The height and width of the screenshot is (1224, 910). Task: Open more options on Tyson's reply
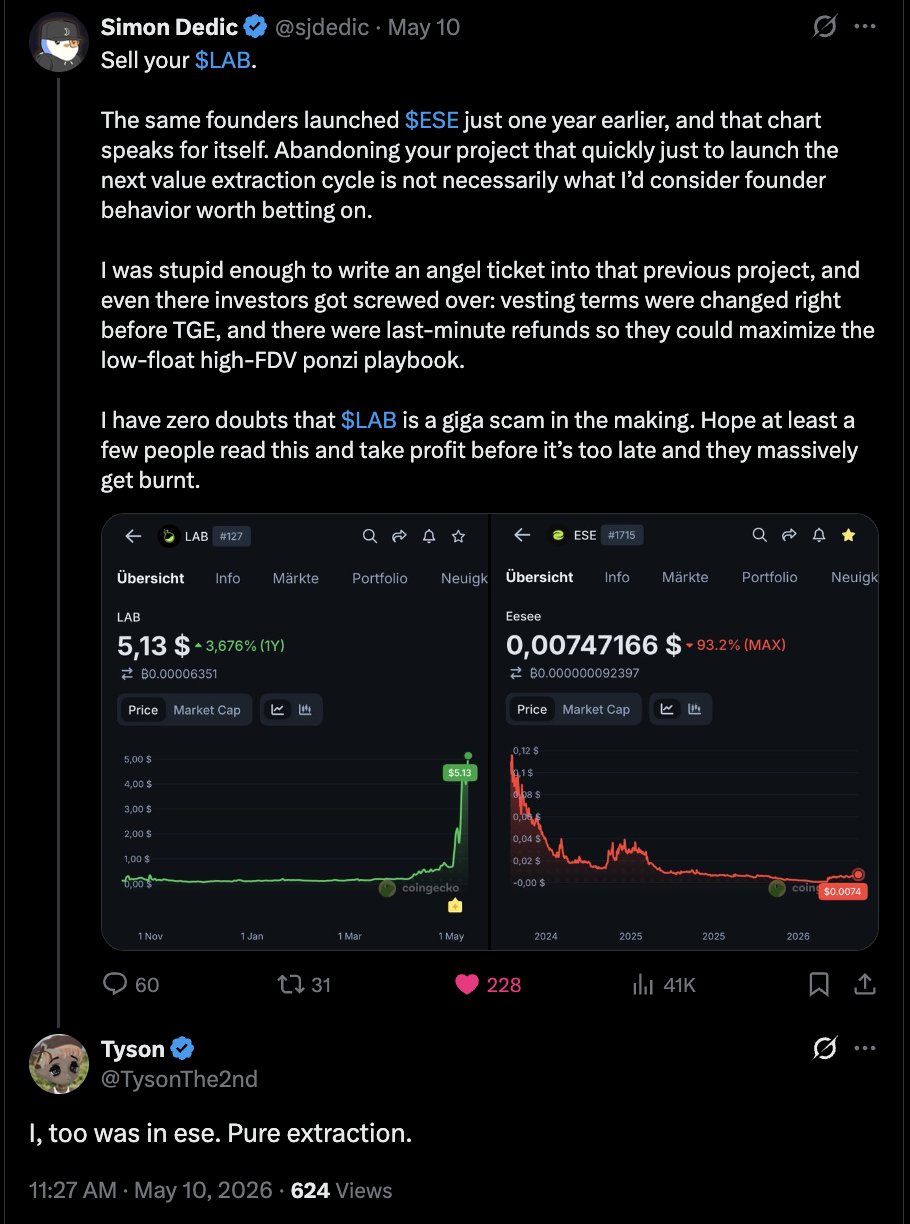point(865,1048)
